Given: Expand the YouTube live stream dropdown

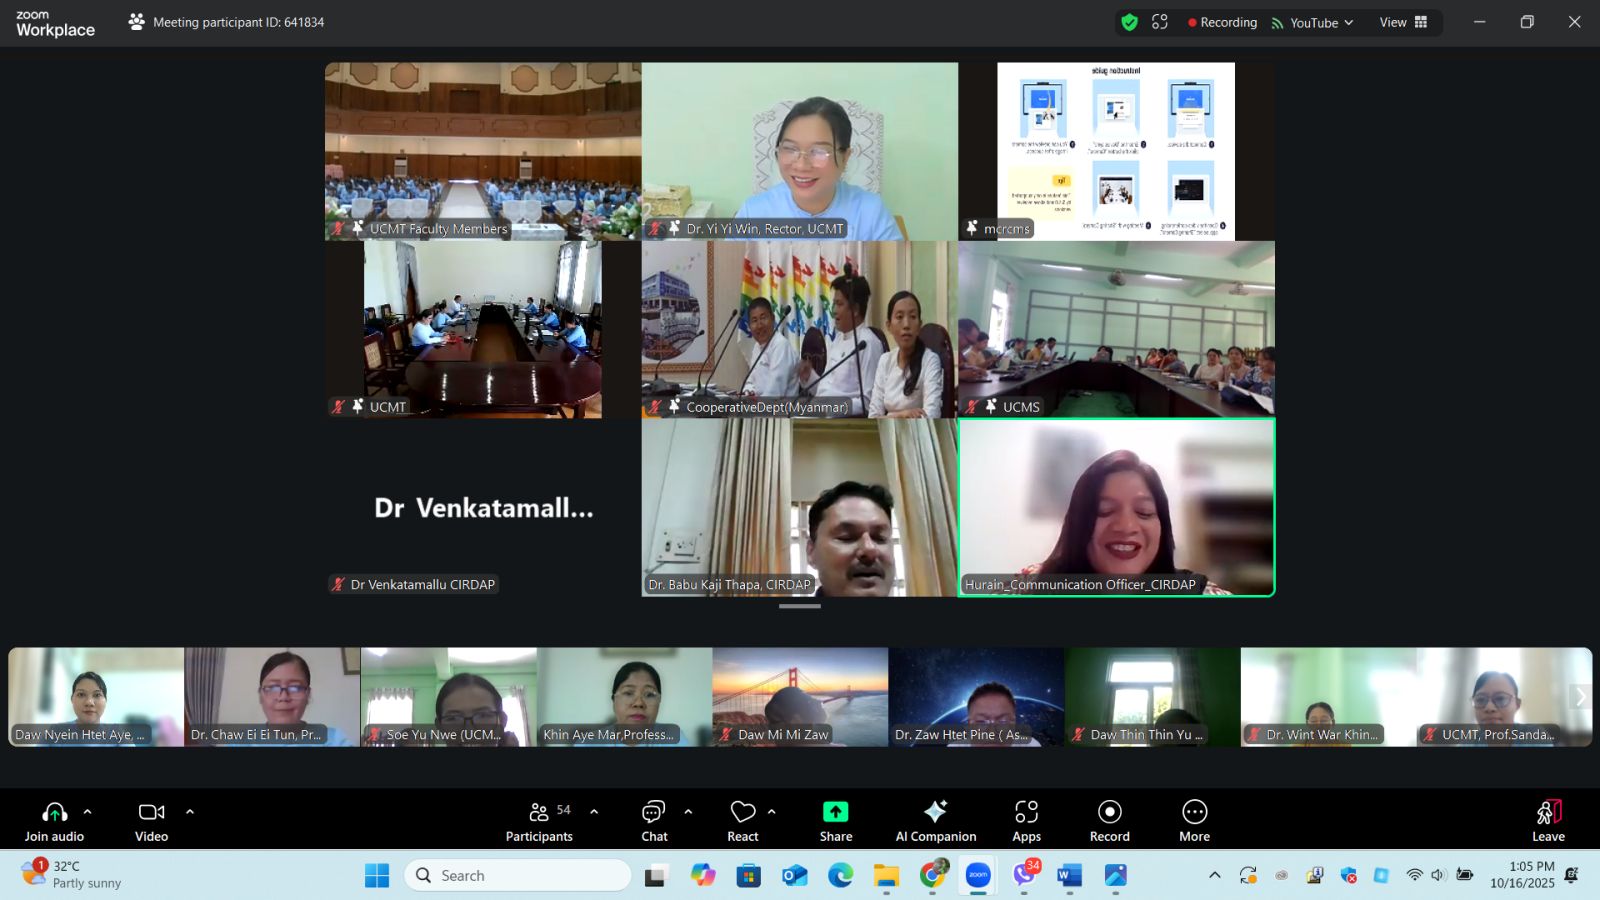Looking at the screenshot, I should tap(1313, 22).
